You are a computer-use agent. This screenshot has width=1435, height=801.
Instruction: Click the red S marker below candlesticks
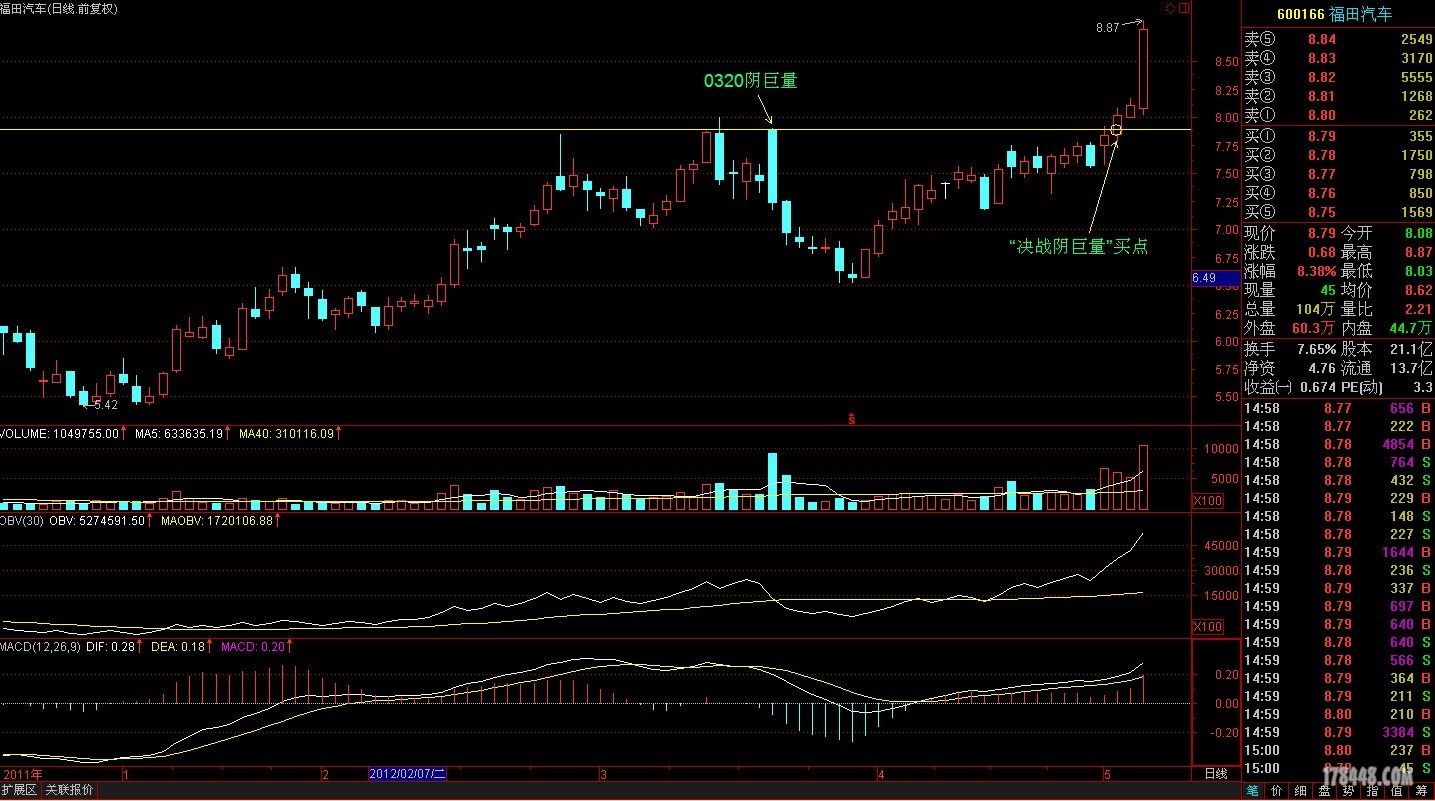click(851, 418)
